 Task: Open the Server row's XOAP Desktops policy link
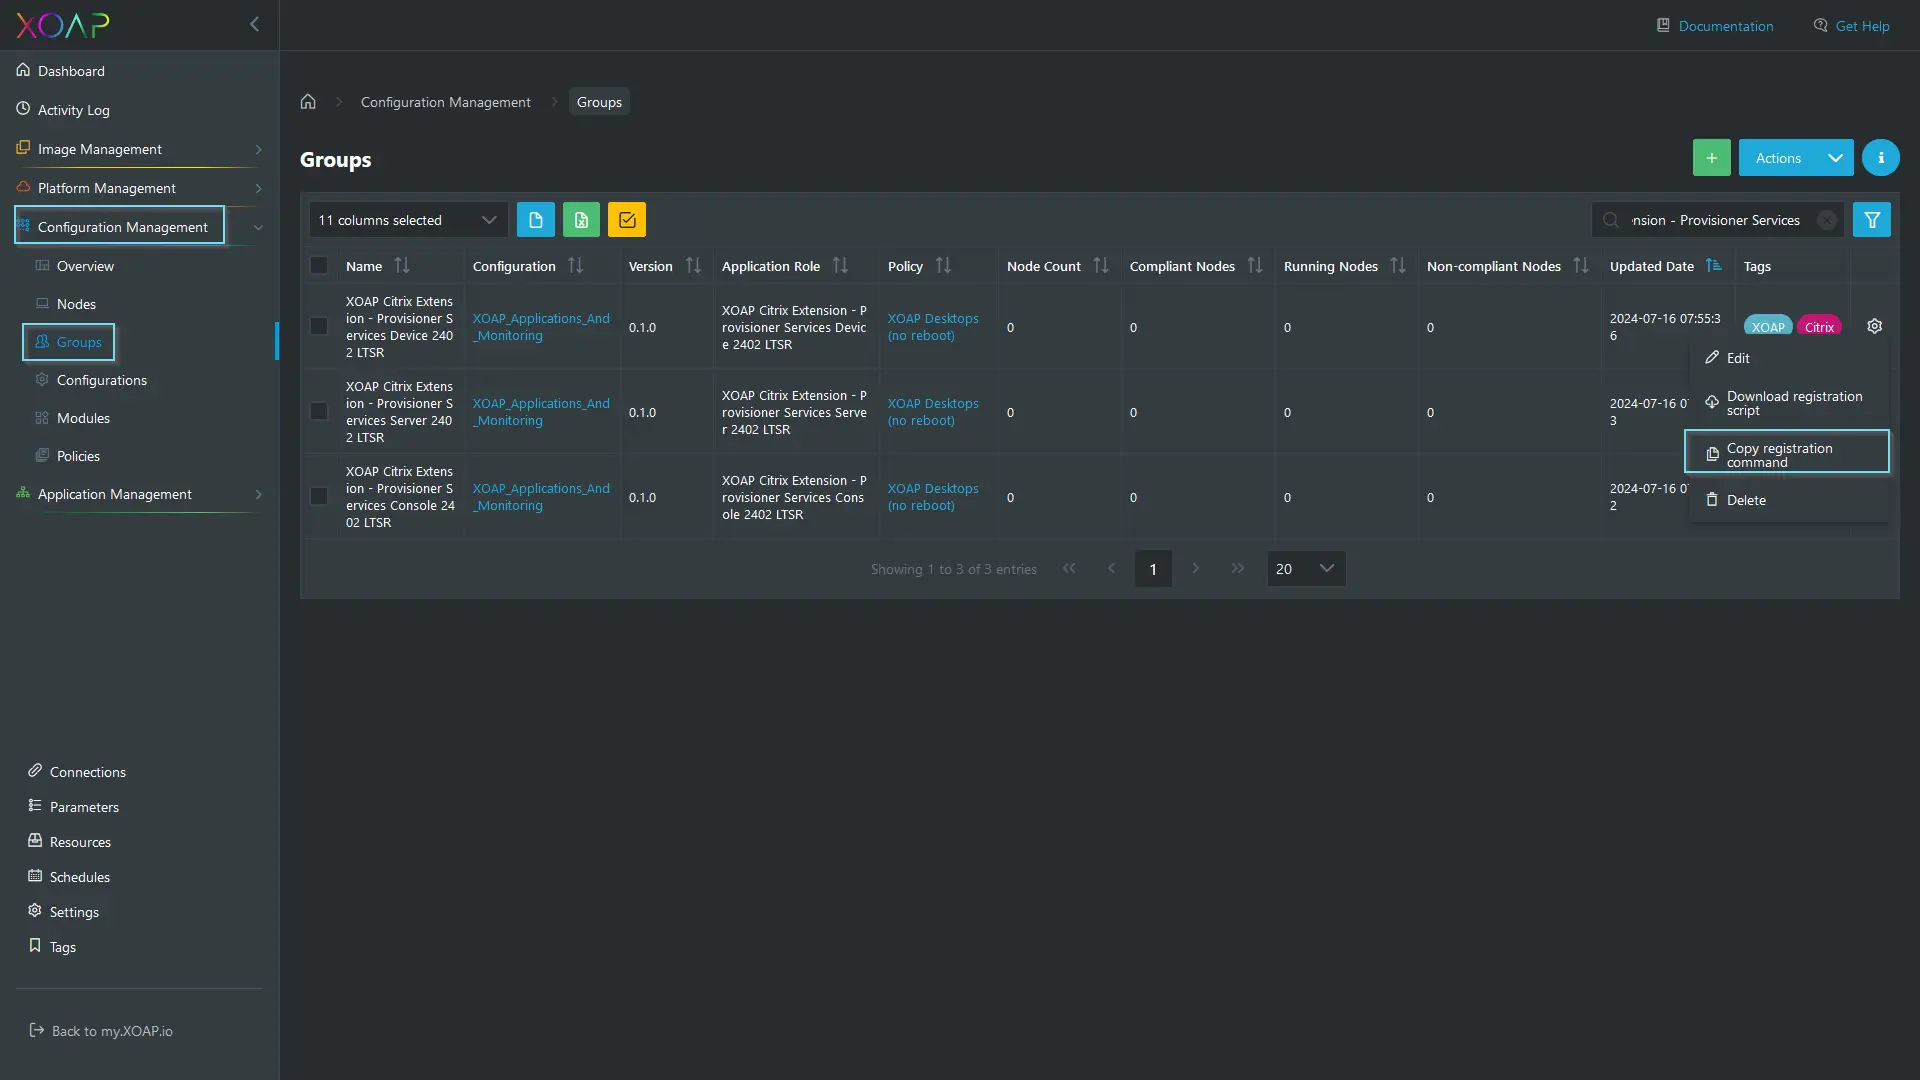(x=932, y=412)
